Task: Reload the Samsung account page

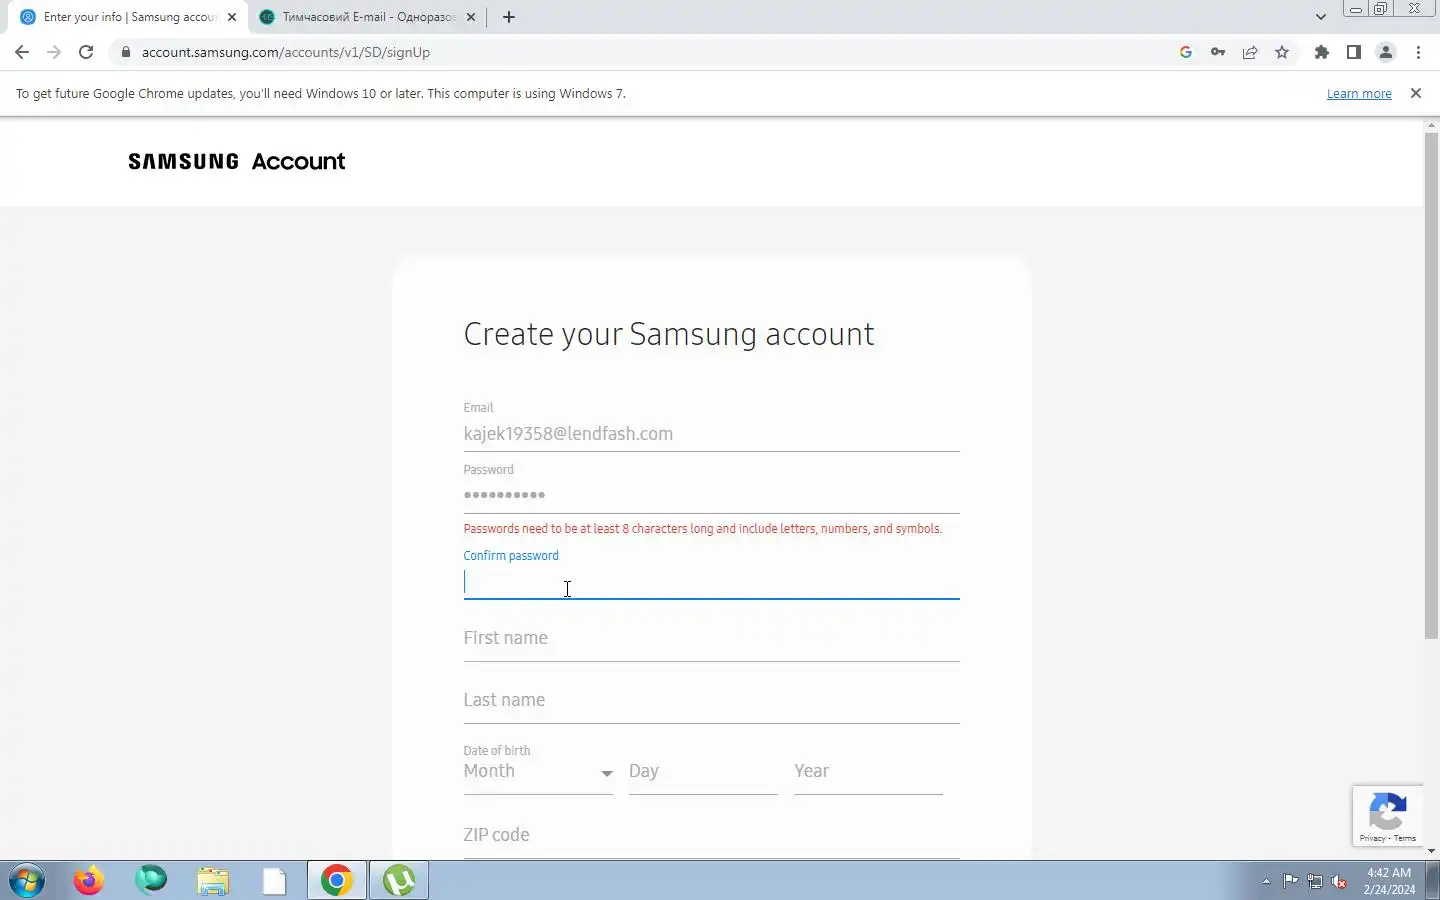Action: [86, 52]
